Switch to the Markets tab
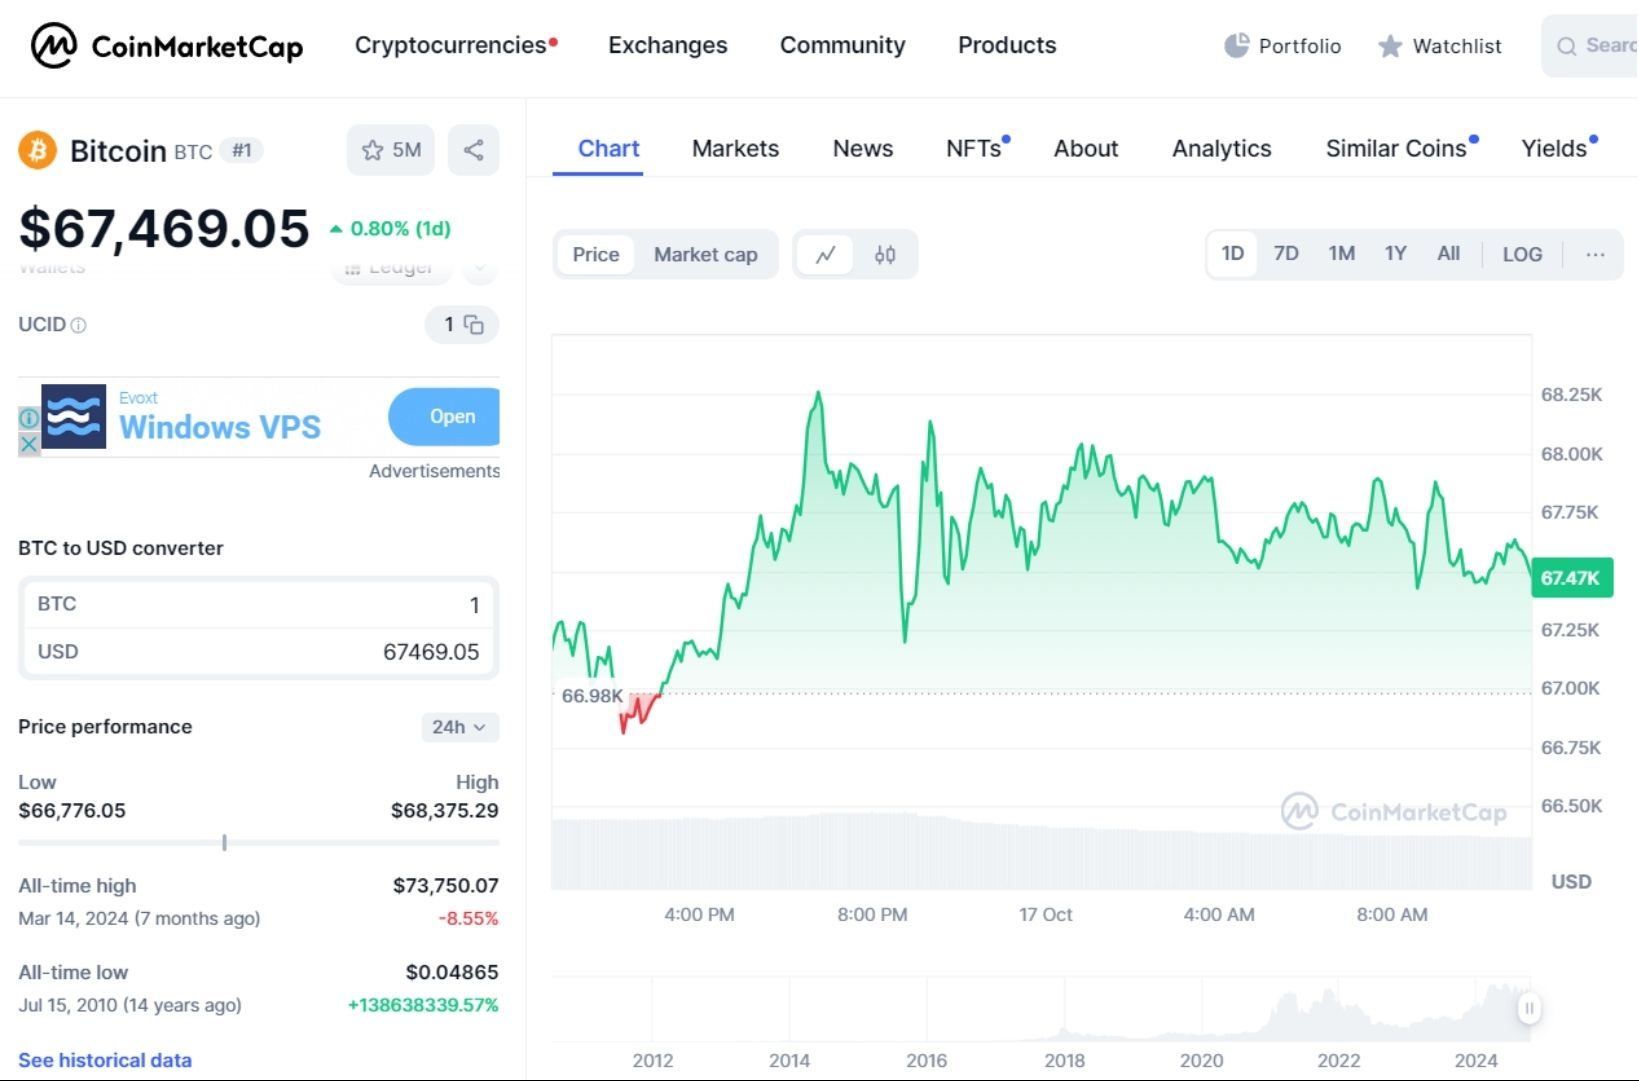The width and height of the screenshot is (1639, 1081). pyautogui.click(x=735, y=148)
